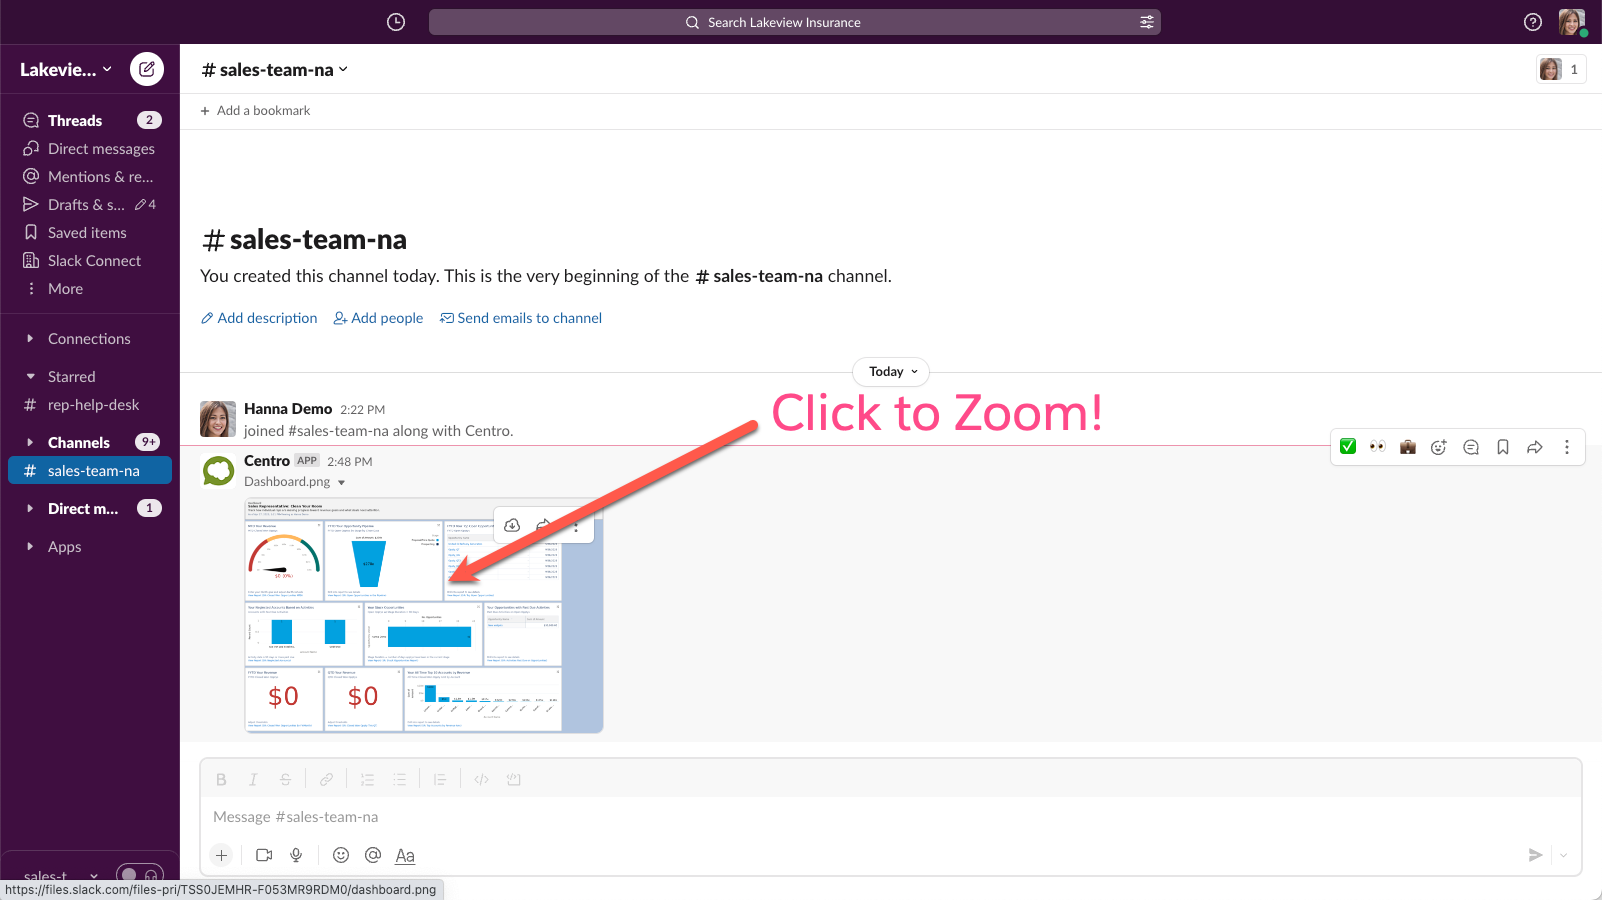Open attachments plus button in composer
The height and width of the screenshot is (900, 1602).
point(222,855)
